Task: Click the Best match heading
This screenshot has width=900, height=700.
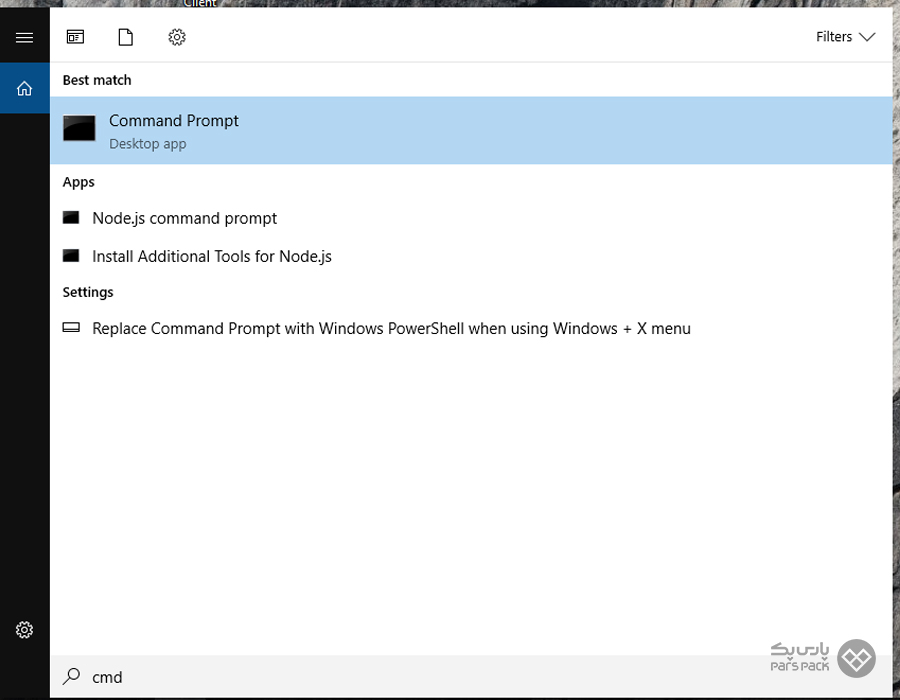Action: (x=97, y=80)
